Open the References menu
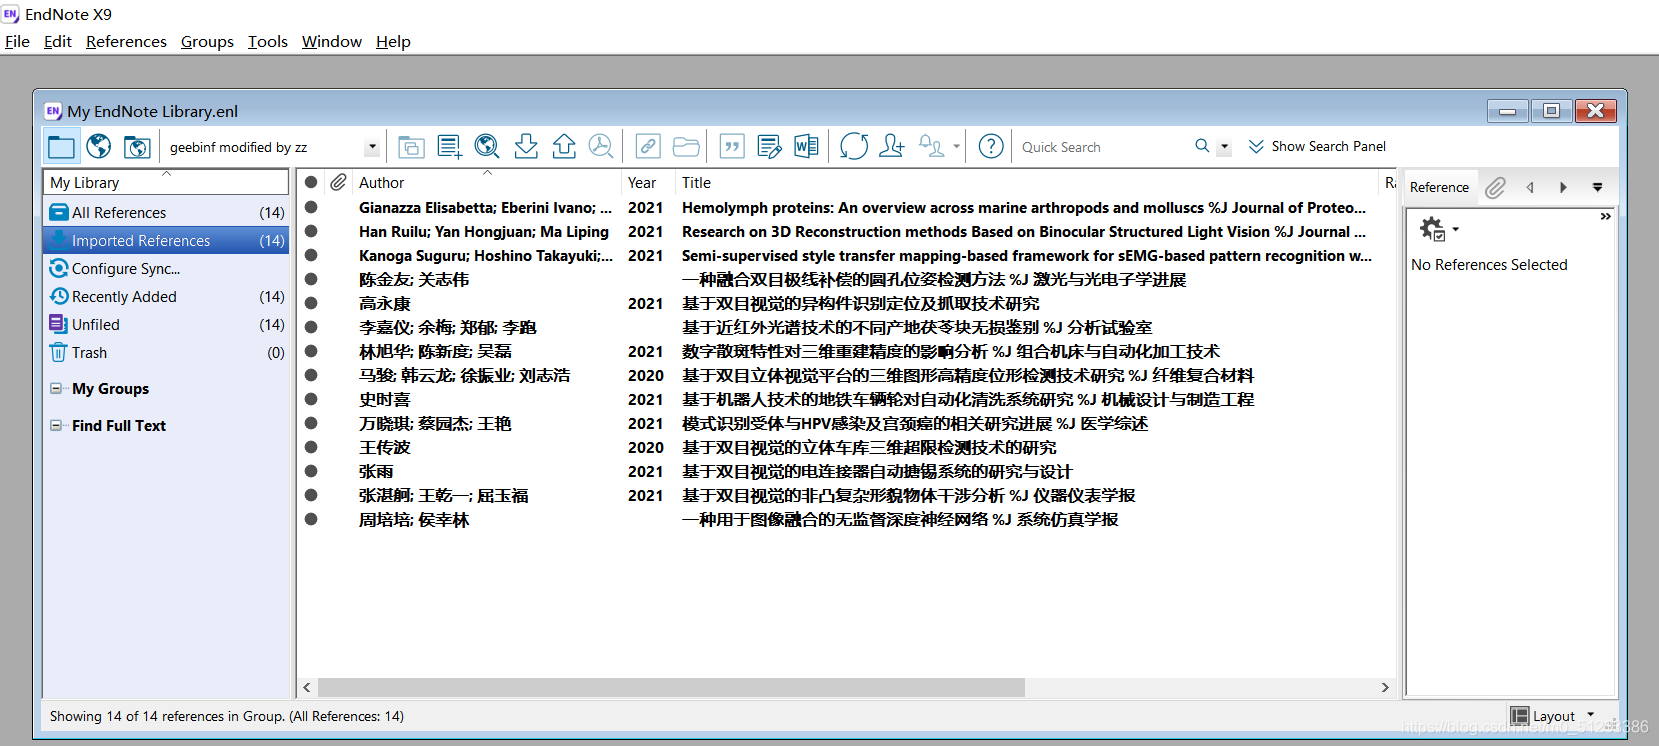Image resolution: width=1659 pixels, height=746 pixels. (x=126, y=41)
